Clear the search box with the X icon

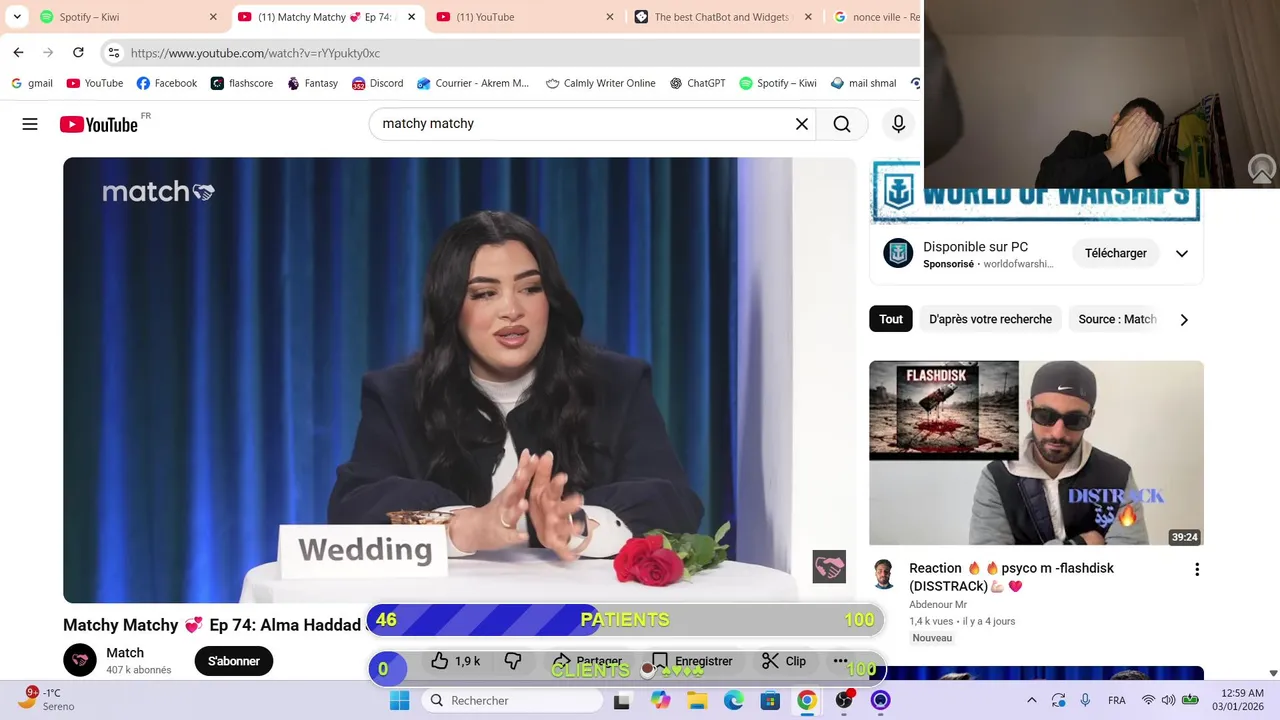(801, 124)
